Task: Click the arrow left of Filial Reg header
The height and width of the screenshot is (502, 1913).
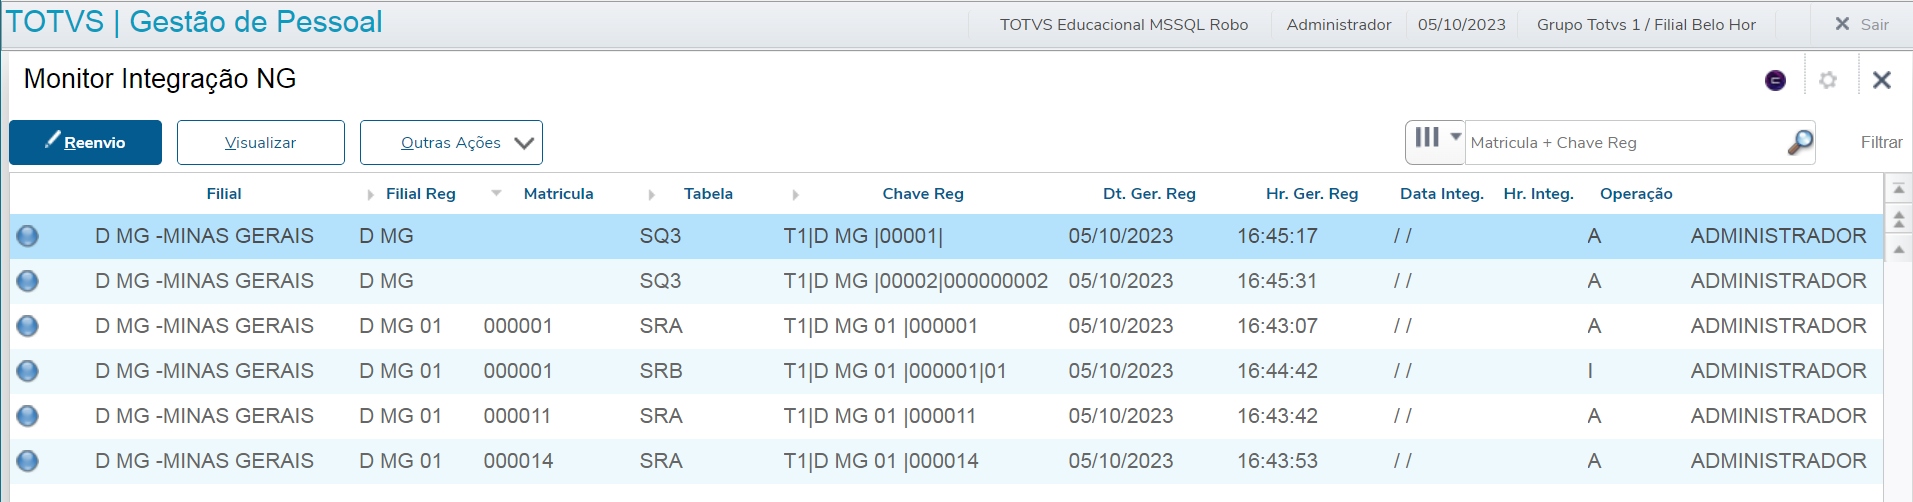Action: point(370,195)
